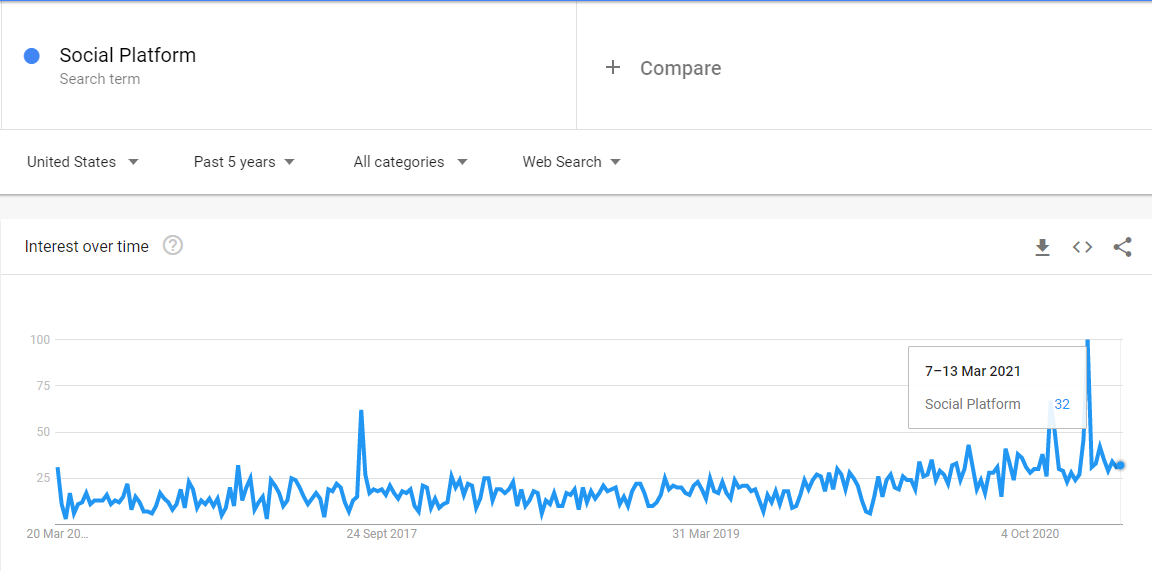Open the embed code icon
The image size is (1152, 571).
click(1082, 247)
